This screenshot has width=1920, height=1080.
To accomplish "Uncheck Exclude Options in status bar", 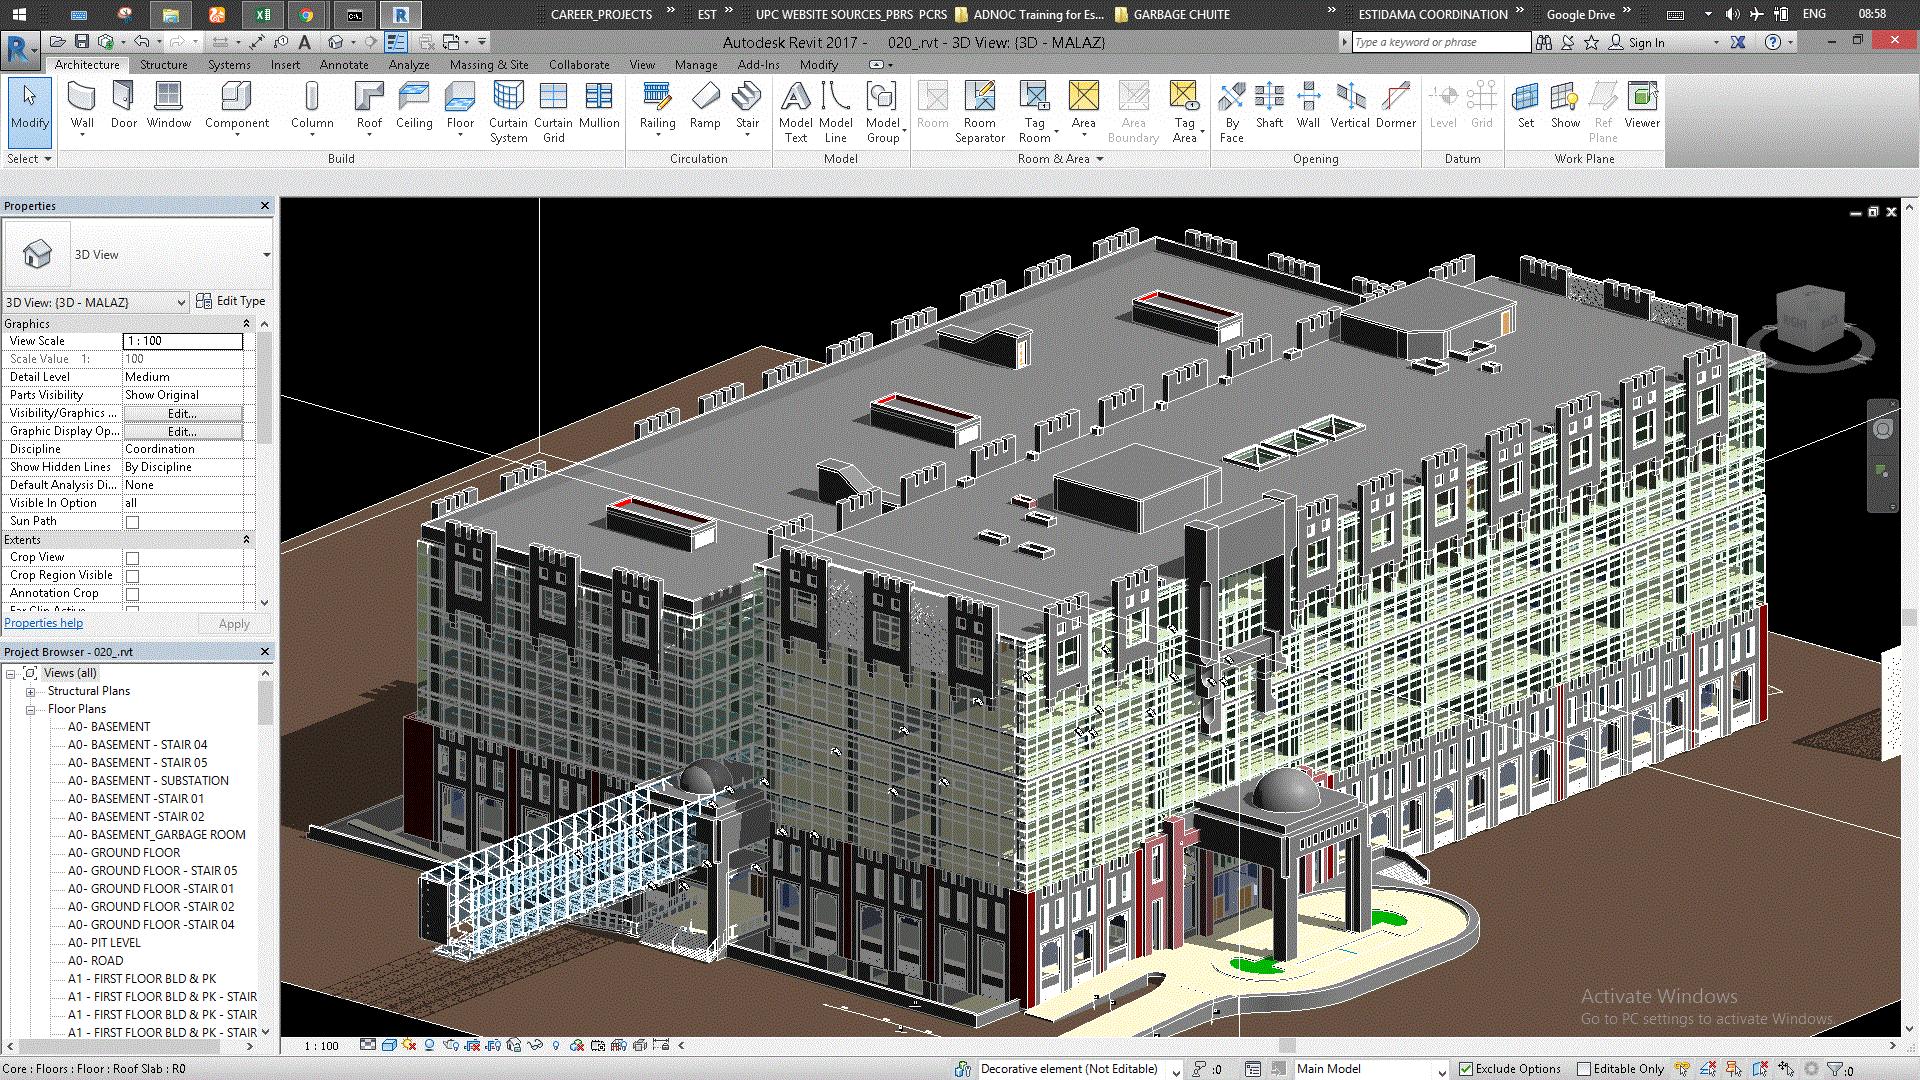I will pos(1466,1069).
